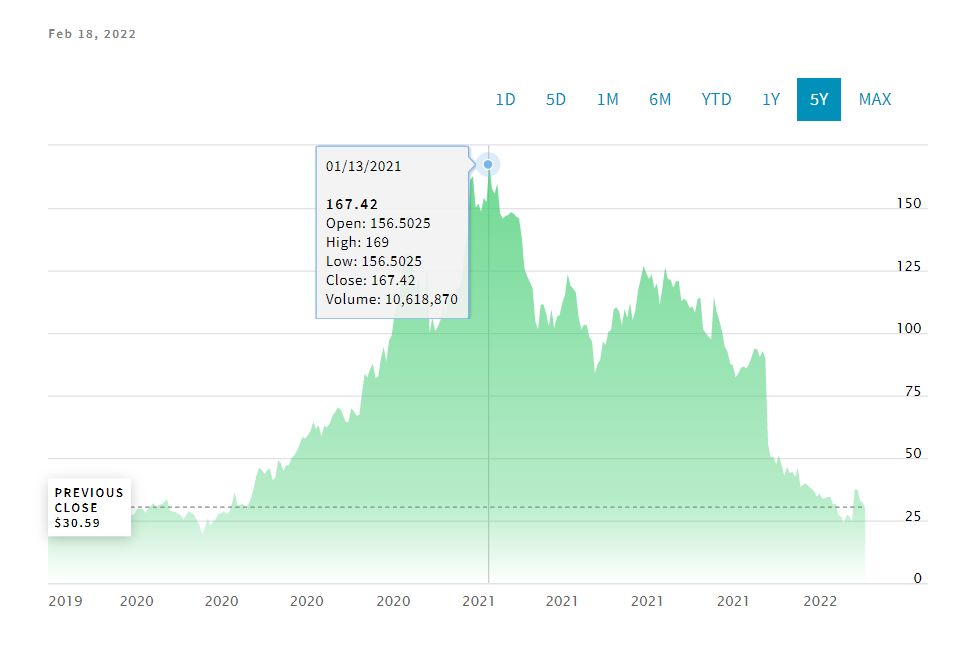Viewport: 968px width, 671px height.
Task: Click the 100 y-axis label
Action: click(x=909, y=328)
